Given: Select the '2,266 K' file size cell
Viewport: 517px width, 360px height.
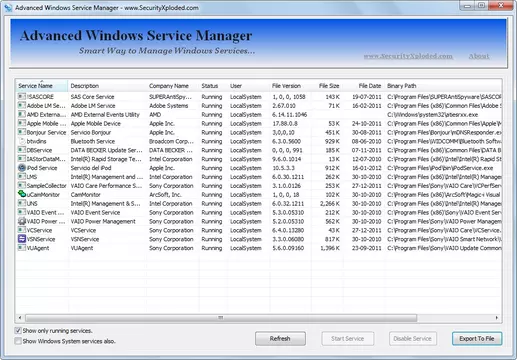Looking at the screenshot, I should coord(330,203).
